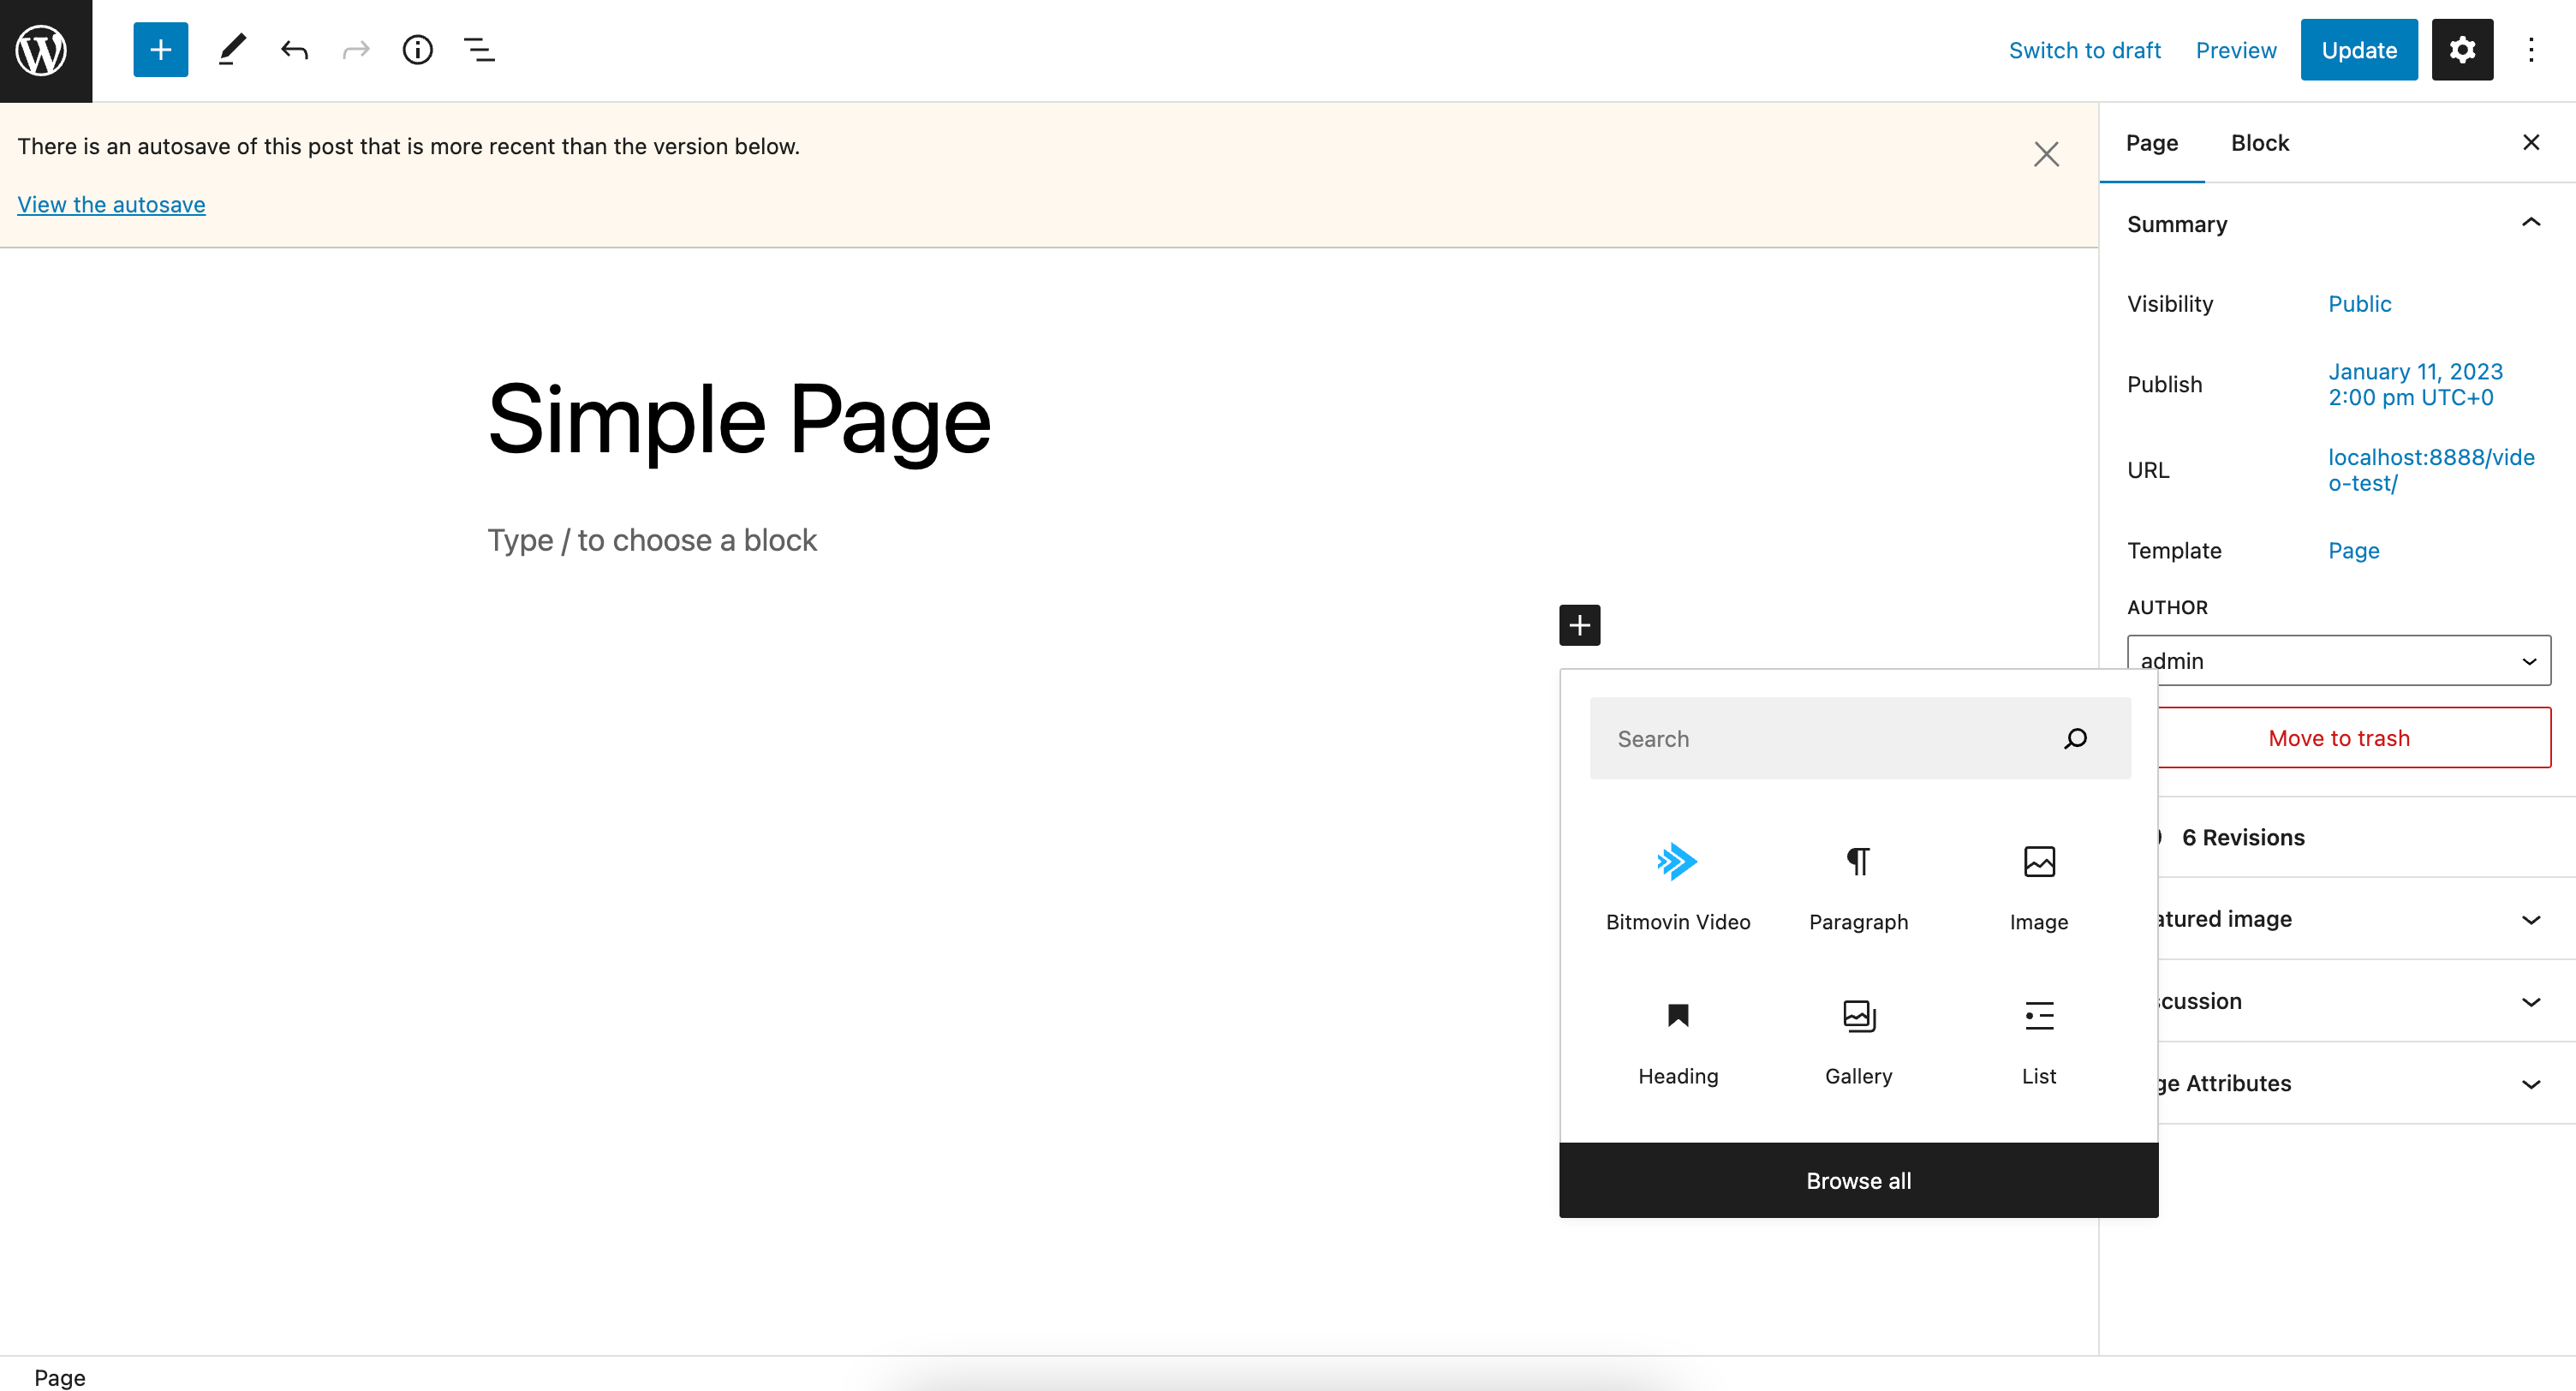Viewport: 2576px width, 1391px height.
Task: Add a Heading block
Action: click(x=1677, y=1040)
